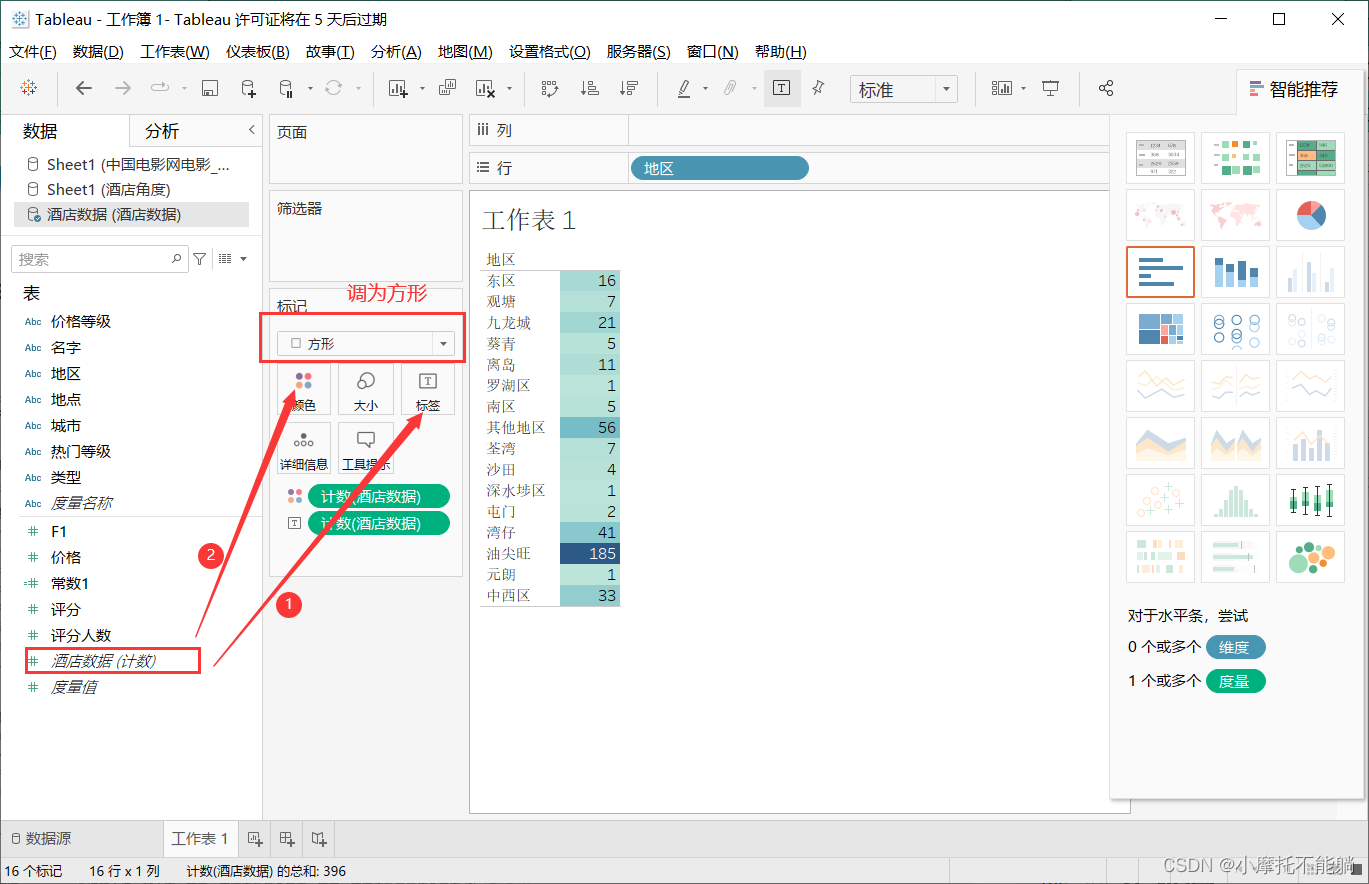Screen dimensions: 1369x884
Task: Select the 工作表 1 sheet tab
Action: [200, 839]
